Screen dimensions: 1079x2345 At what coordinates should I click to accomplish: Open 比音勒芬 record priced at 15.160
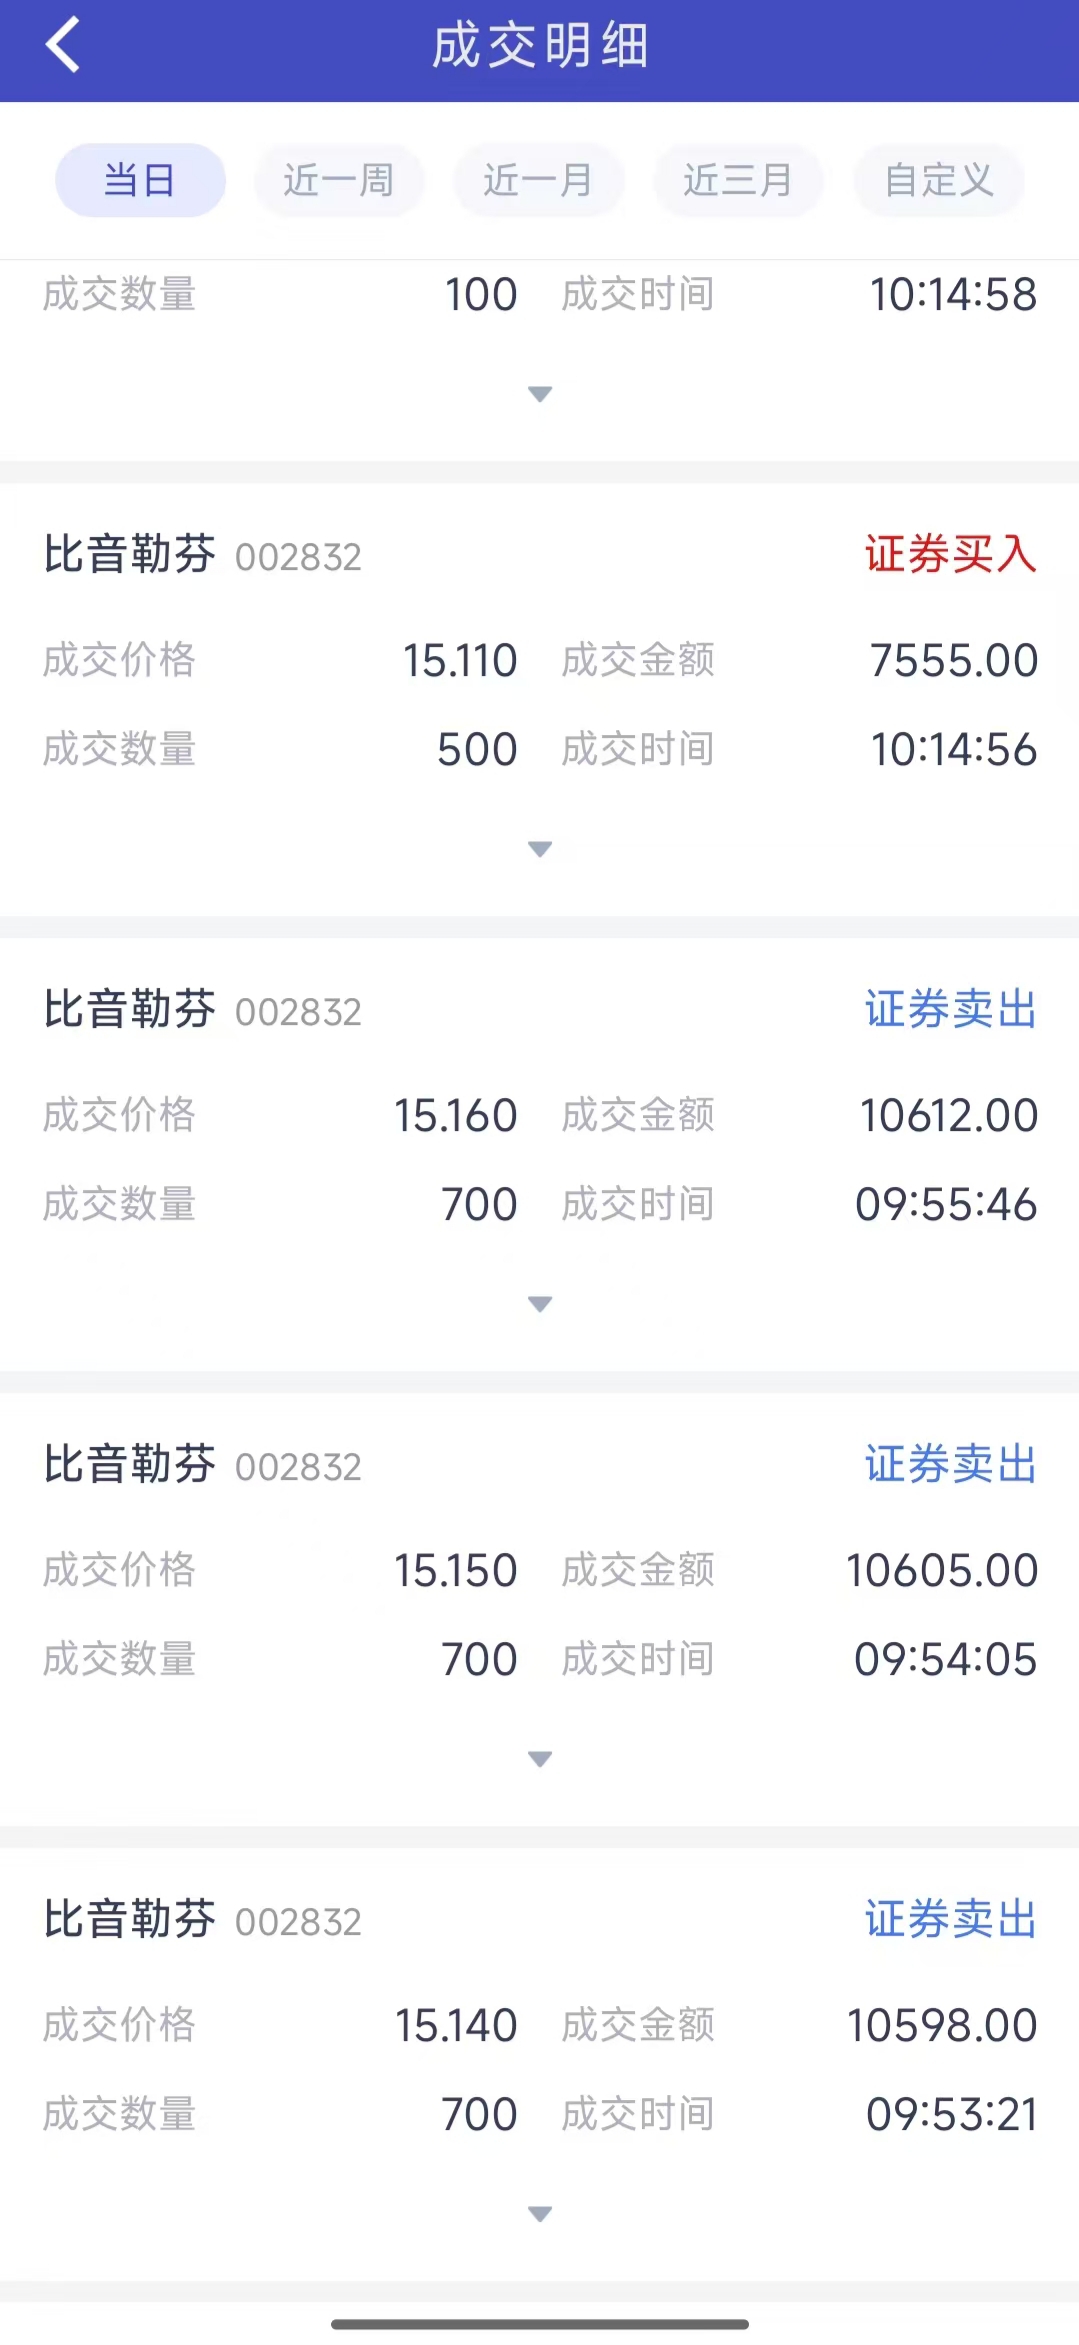(130, 1009)
